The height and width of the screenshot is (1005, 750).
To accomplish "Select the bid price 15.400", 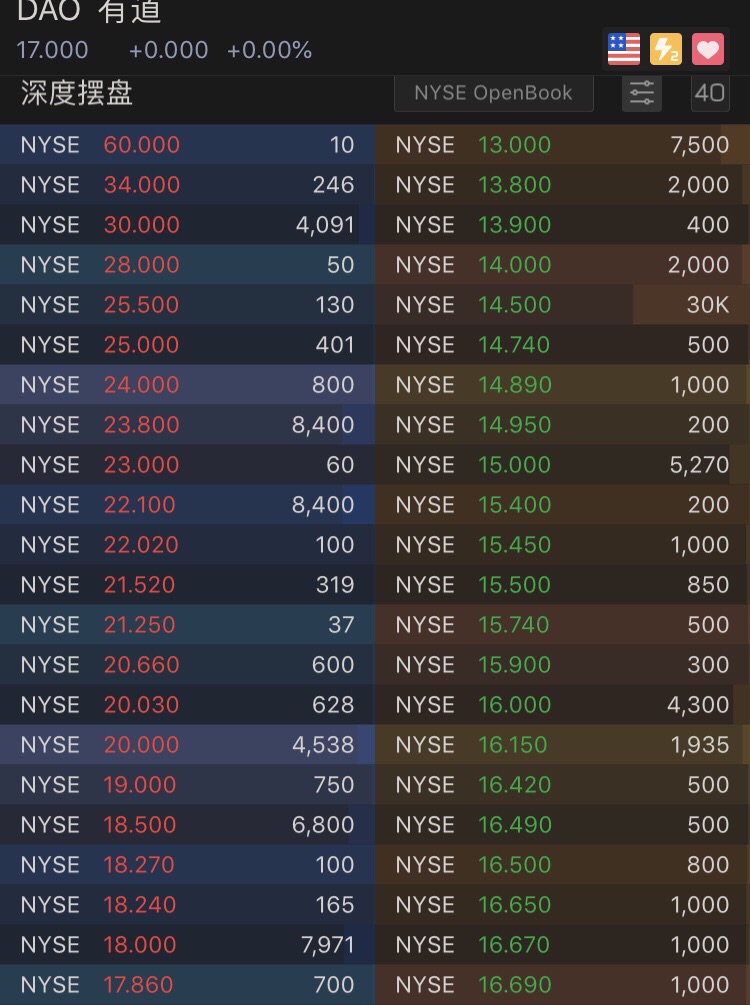I will [515, 504].
